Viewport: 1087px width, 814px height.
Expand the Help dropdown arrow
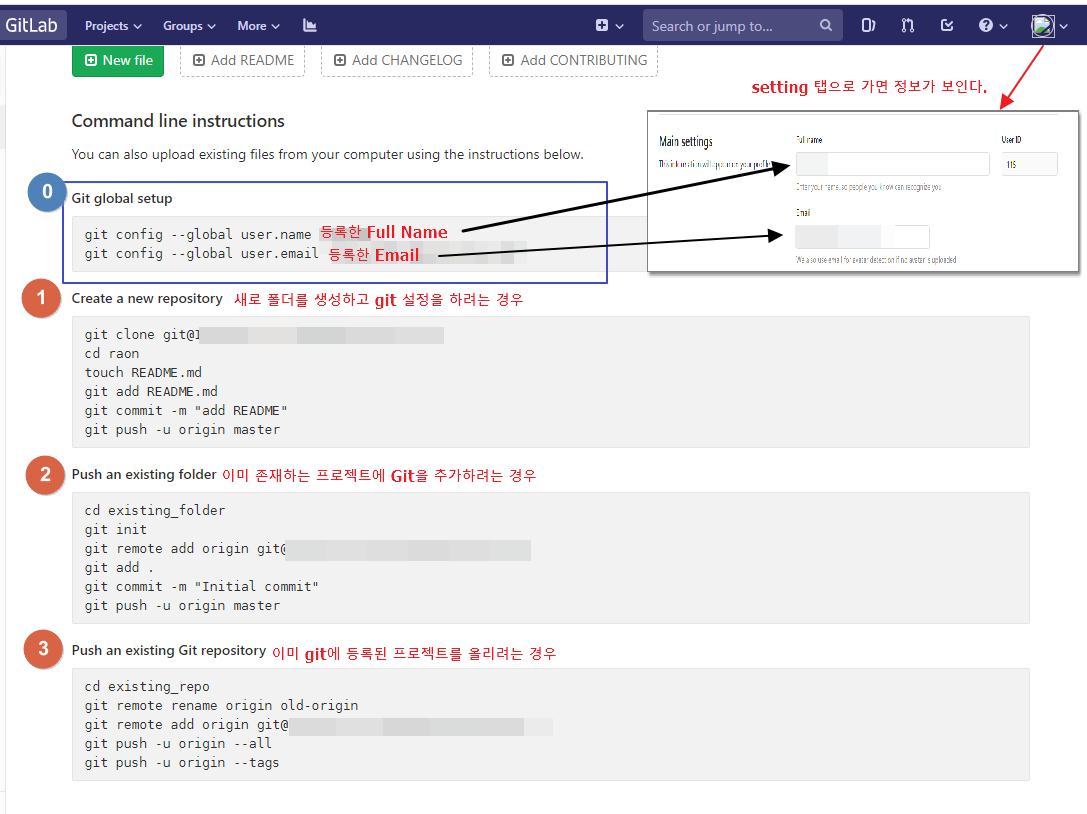1003,26
